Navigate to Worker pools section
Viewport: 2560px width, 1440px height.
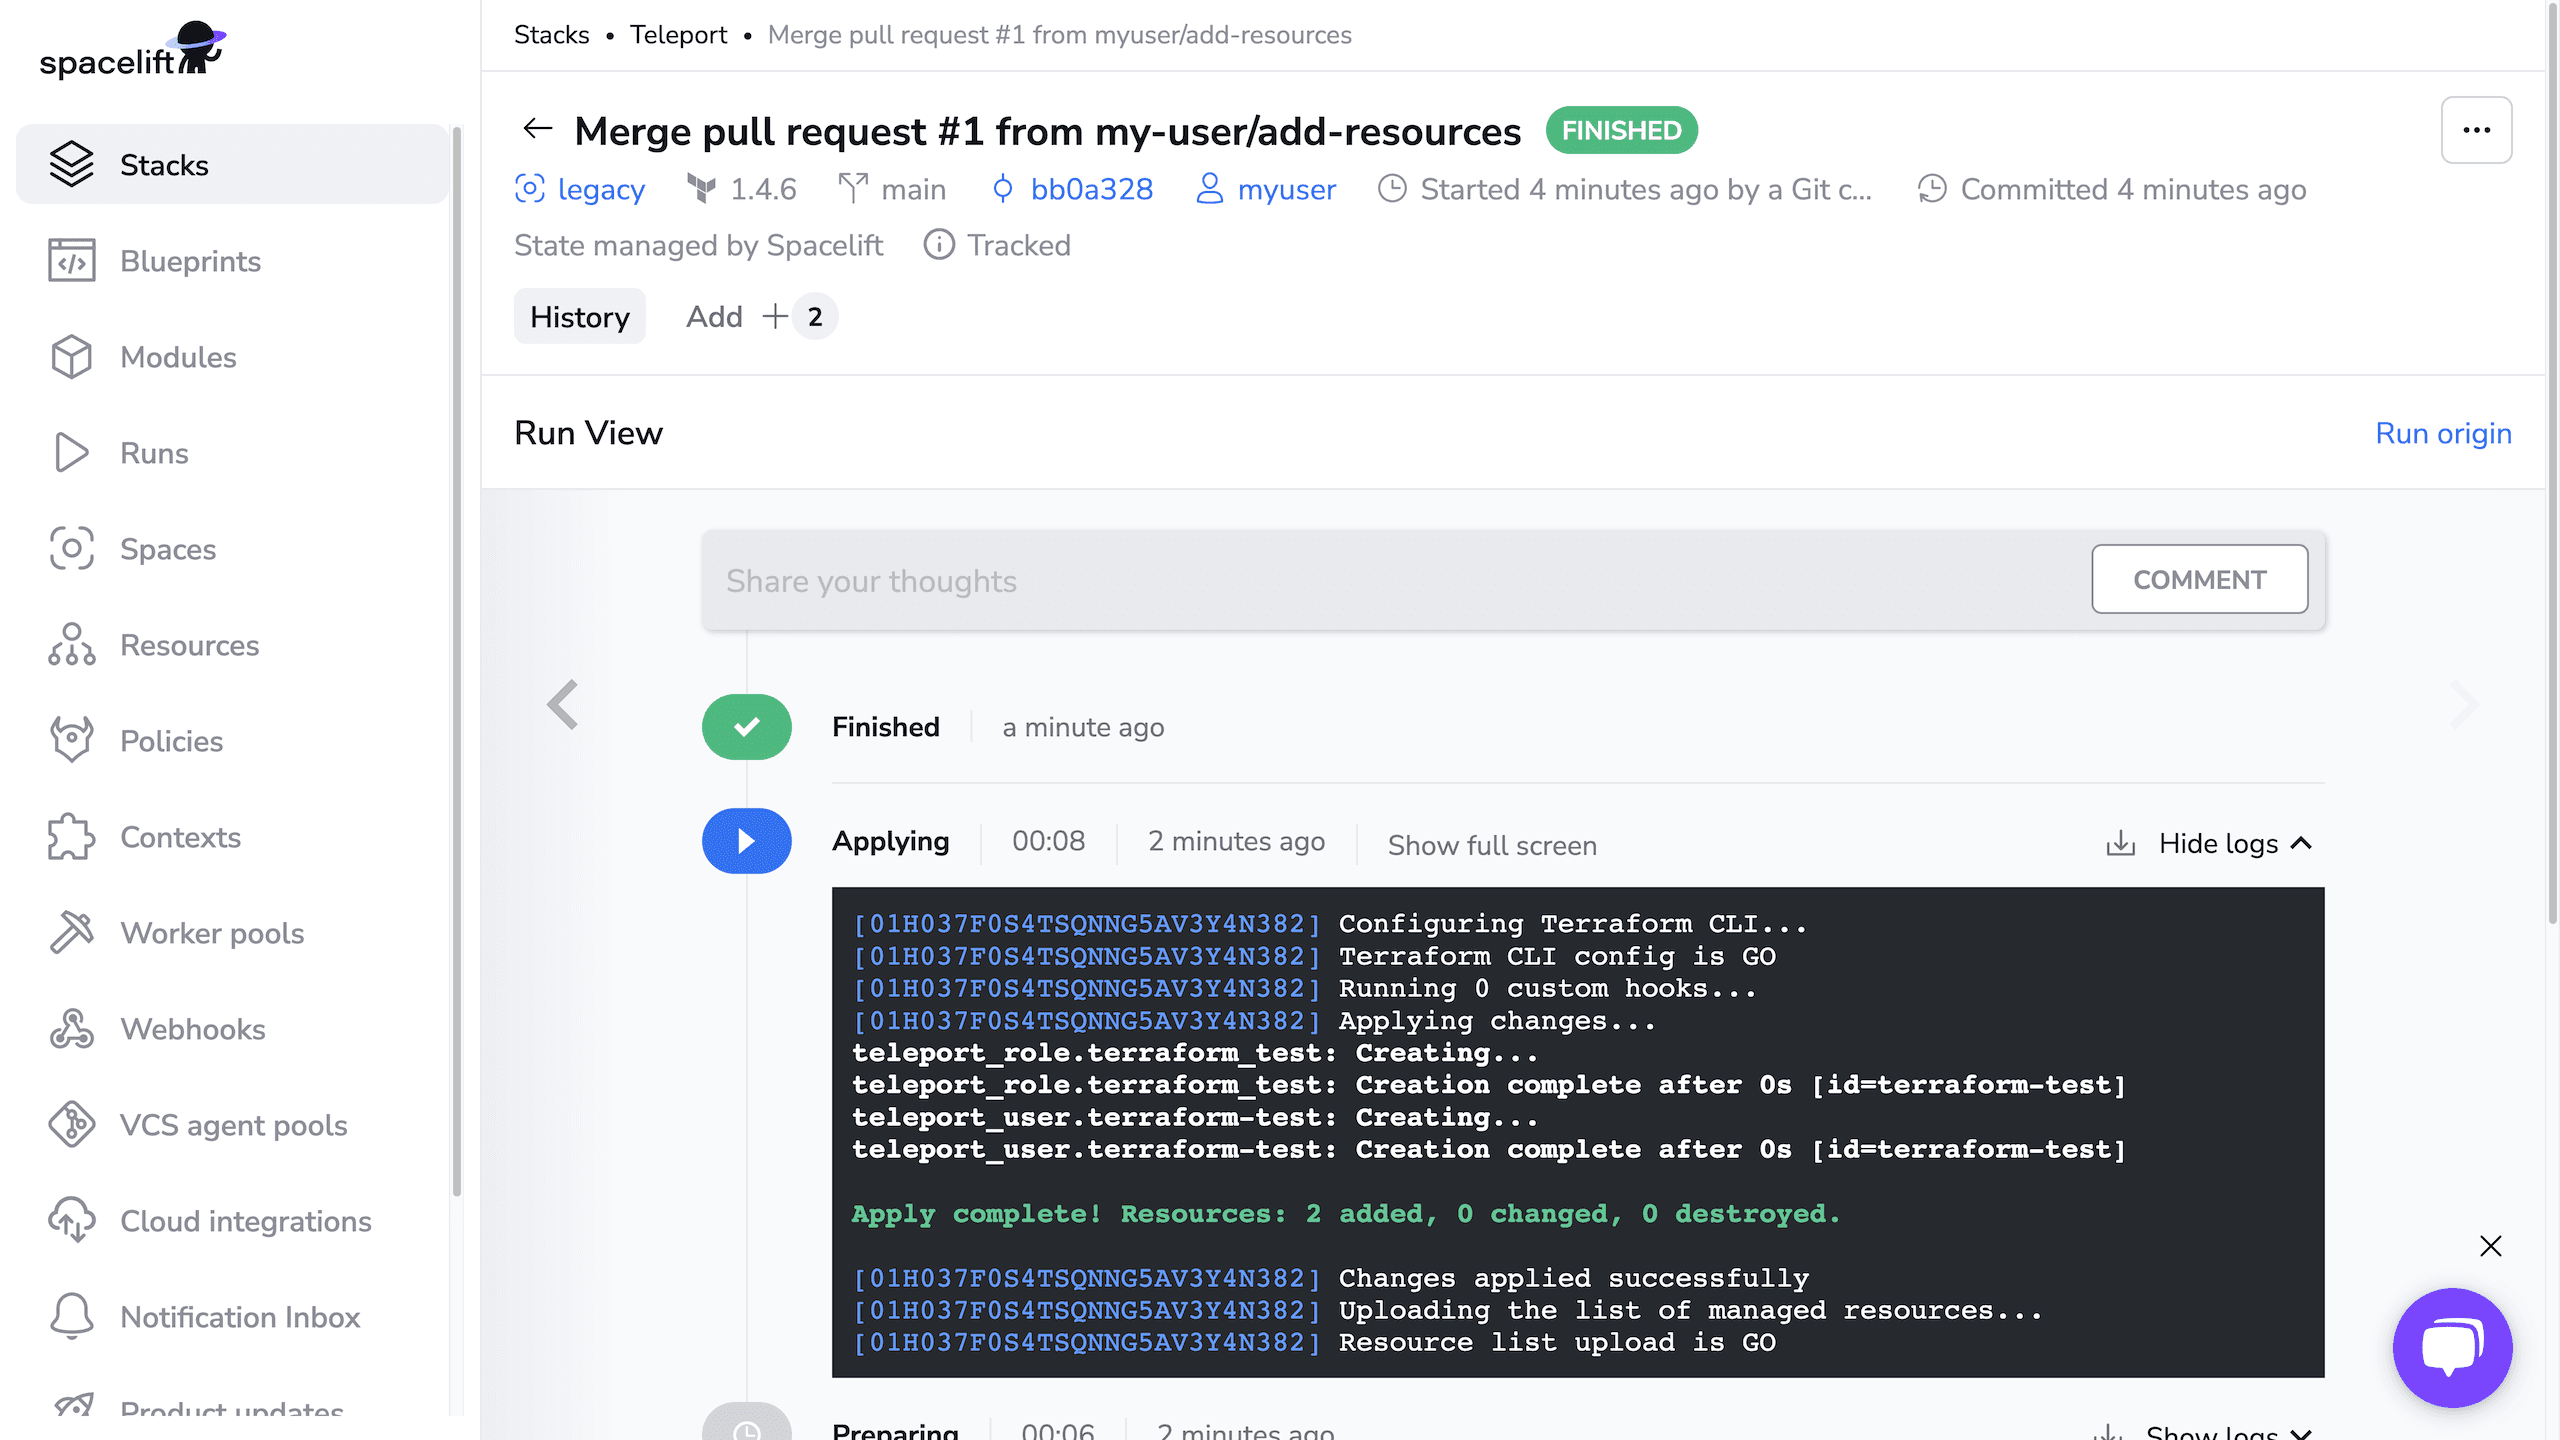click(x=211, y=932)
